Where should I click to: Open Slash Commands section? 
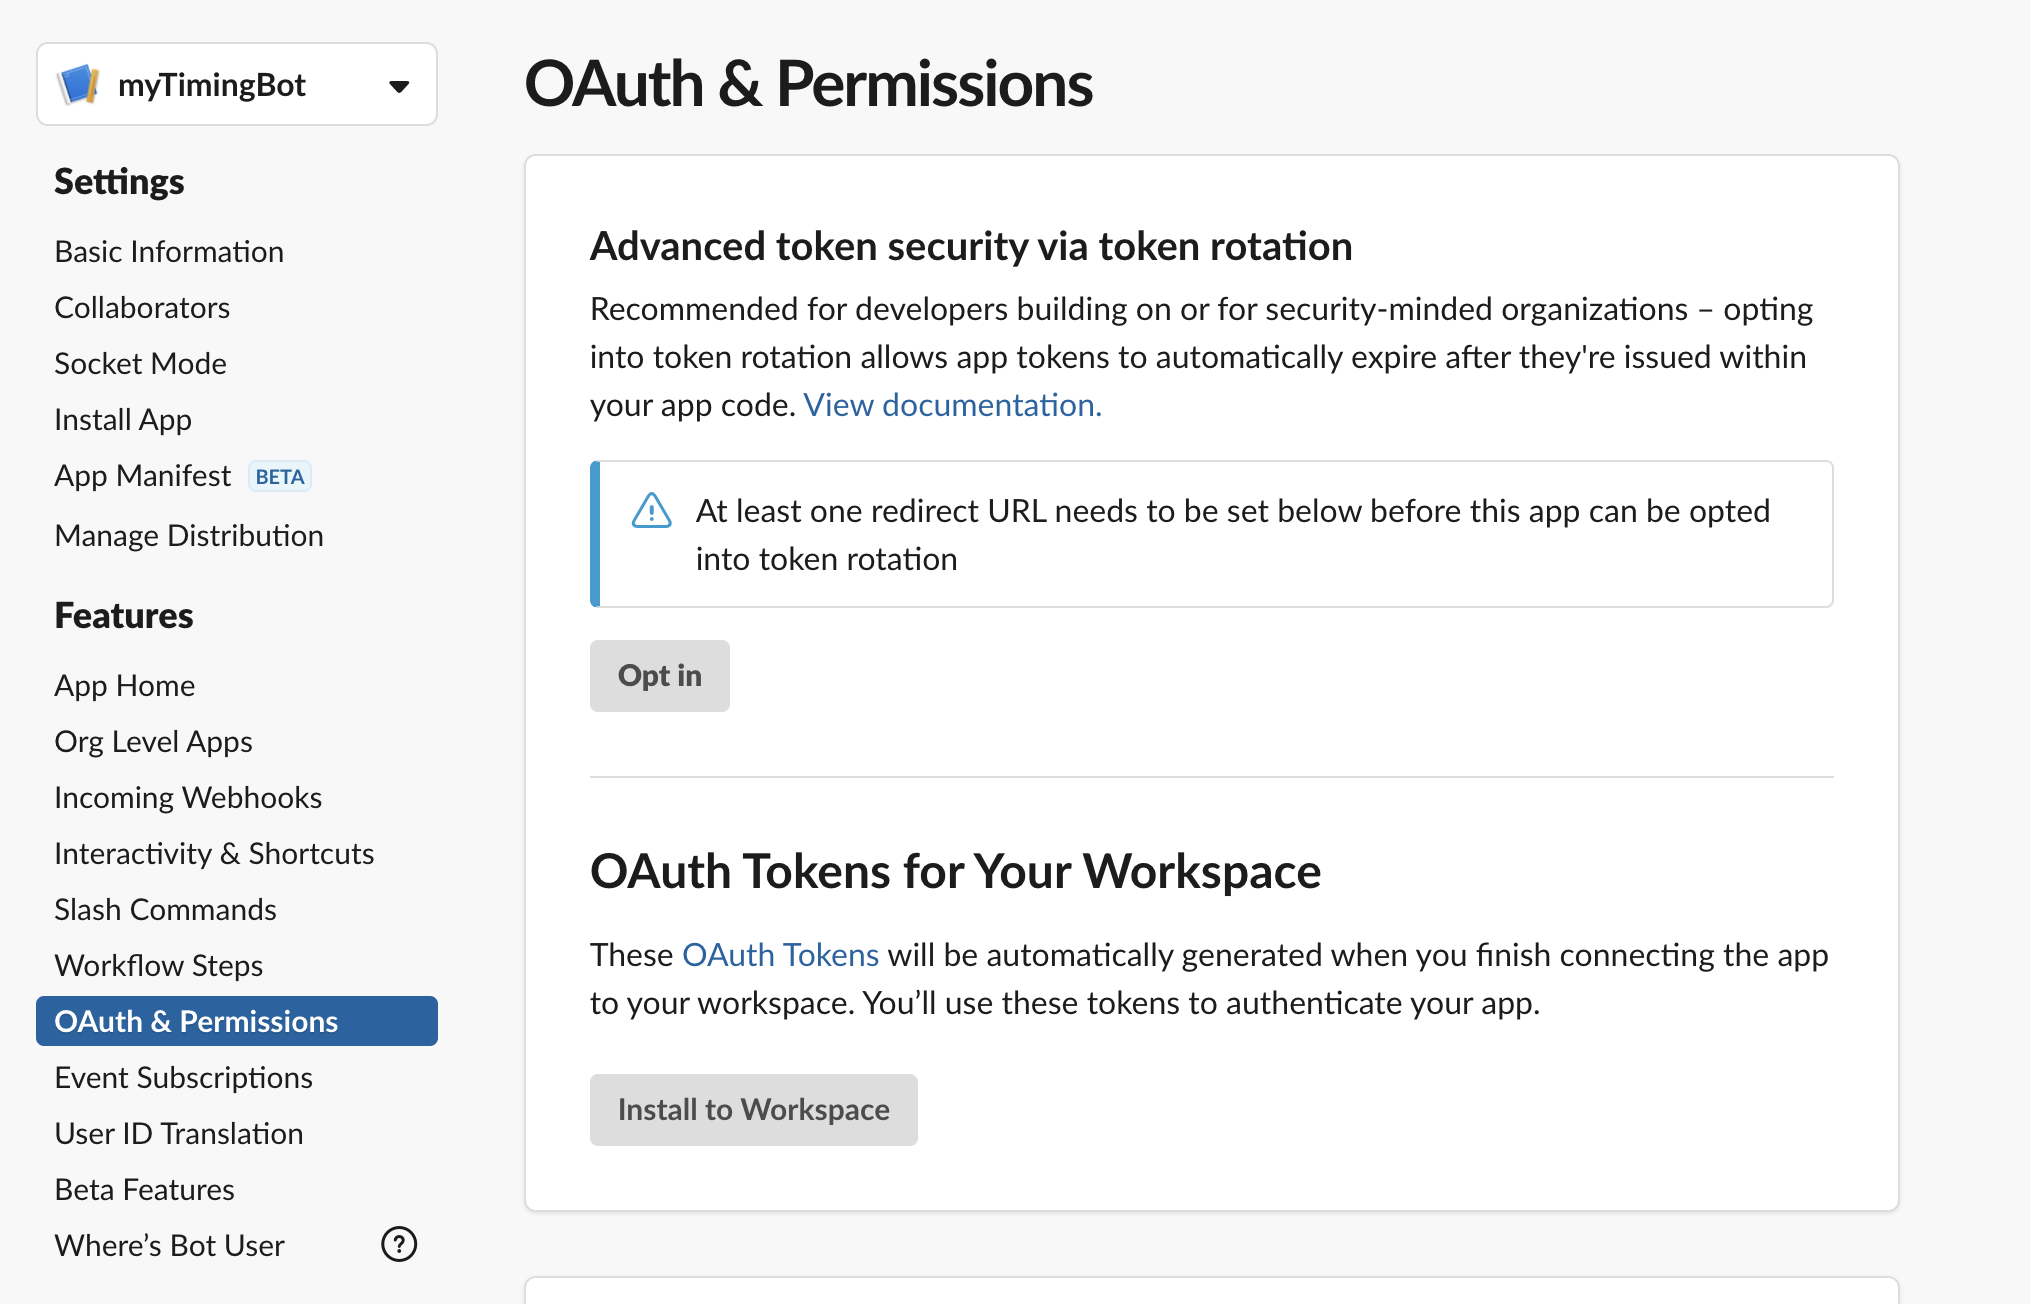(165, 910)
